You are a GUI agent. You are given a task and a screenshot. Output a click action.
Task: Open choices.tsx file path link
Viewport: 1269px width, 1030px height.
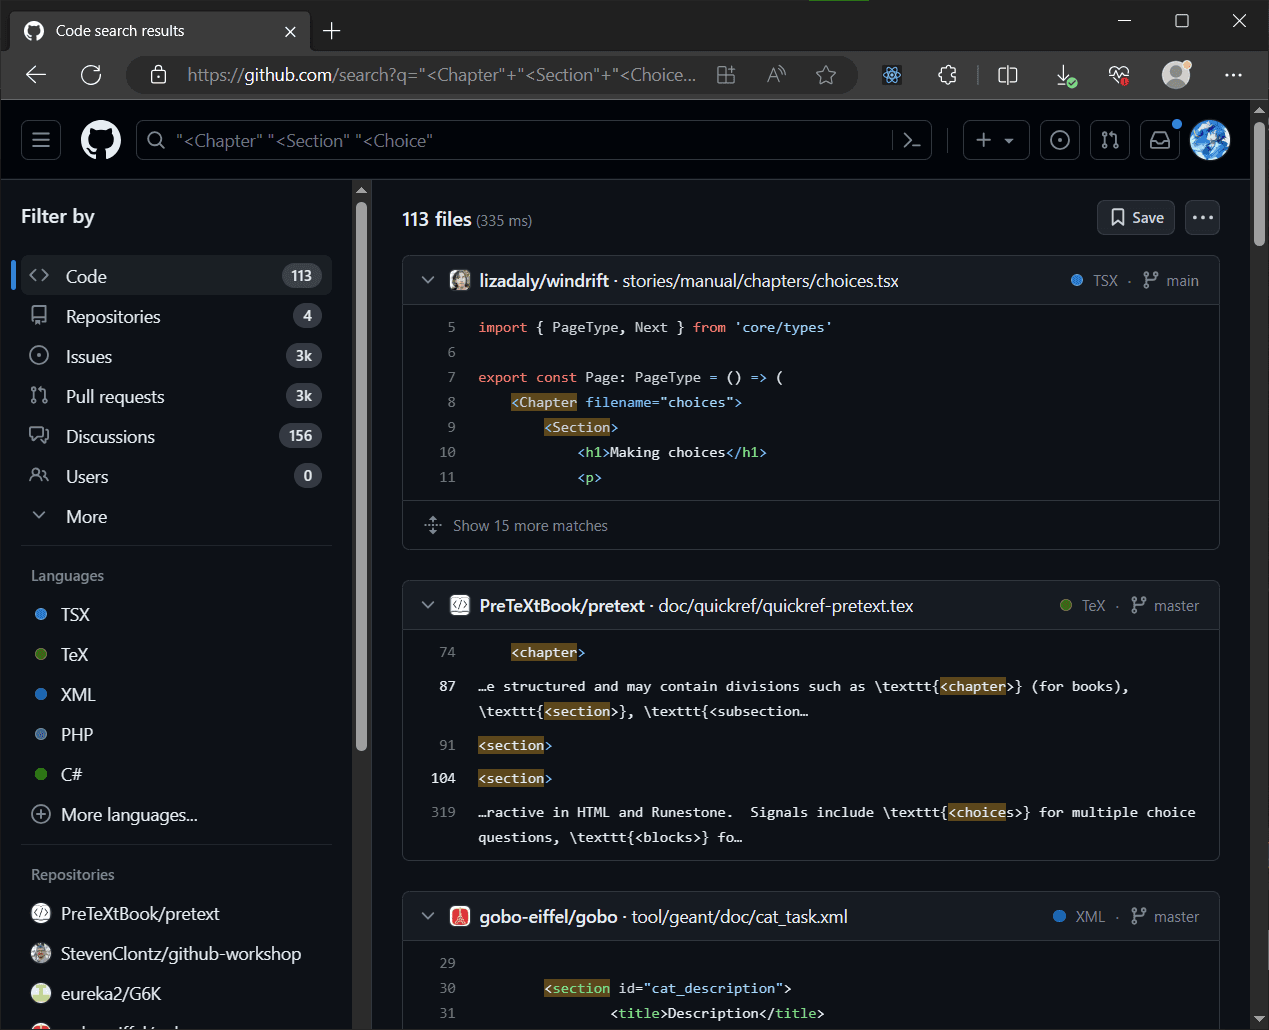point(760,281)
